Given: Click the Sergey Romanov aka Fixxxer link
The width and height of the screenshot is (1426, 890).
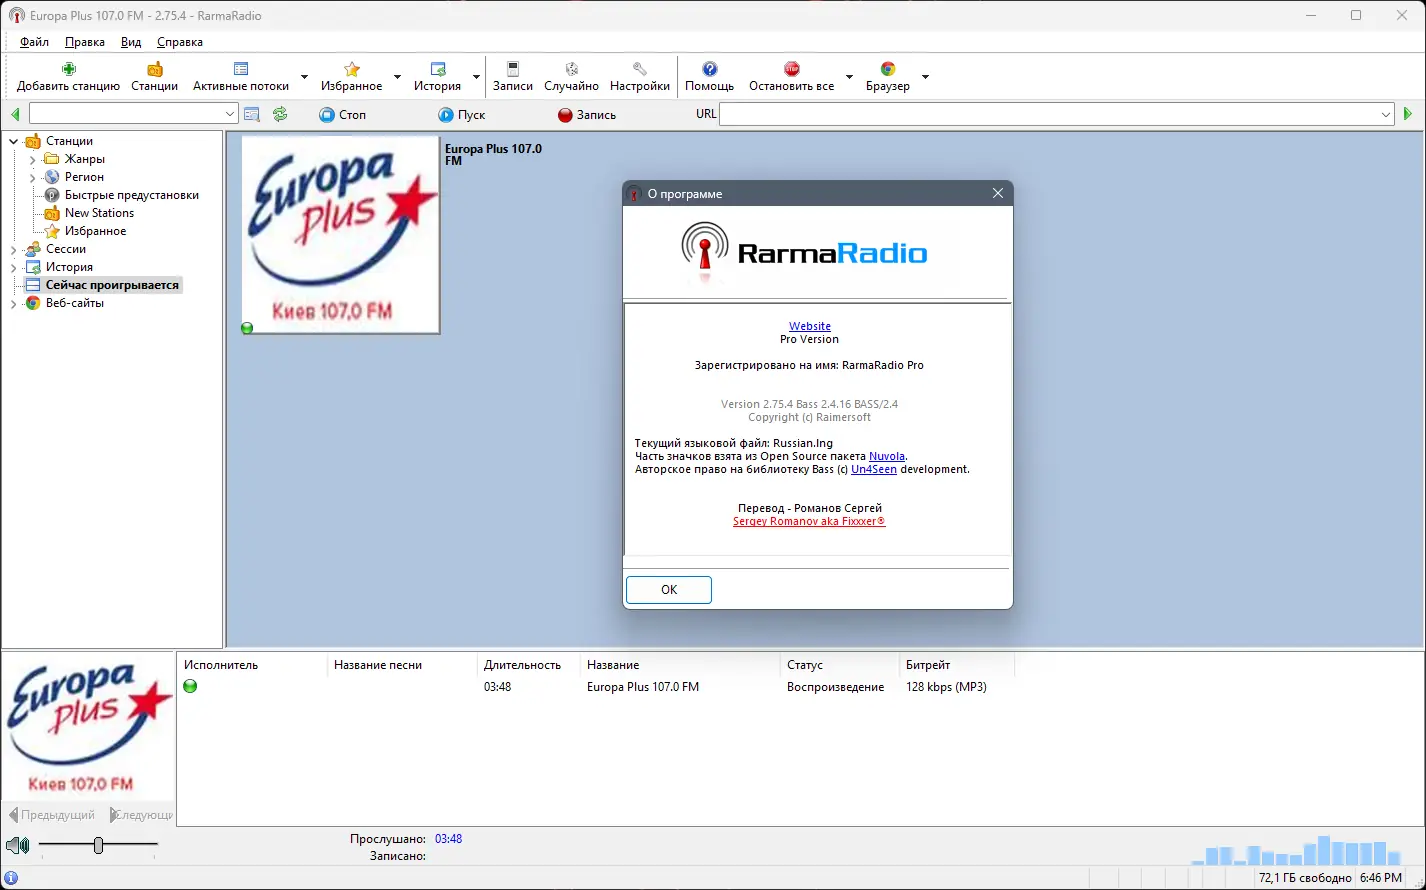Looking at the screenshot, I should (809, 521).
